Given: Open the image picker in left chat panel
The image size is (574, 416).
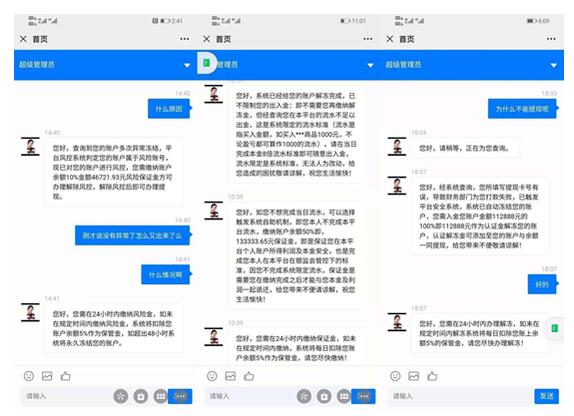Looking at the screenshot, I should tap(47, 376).
